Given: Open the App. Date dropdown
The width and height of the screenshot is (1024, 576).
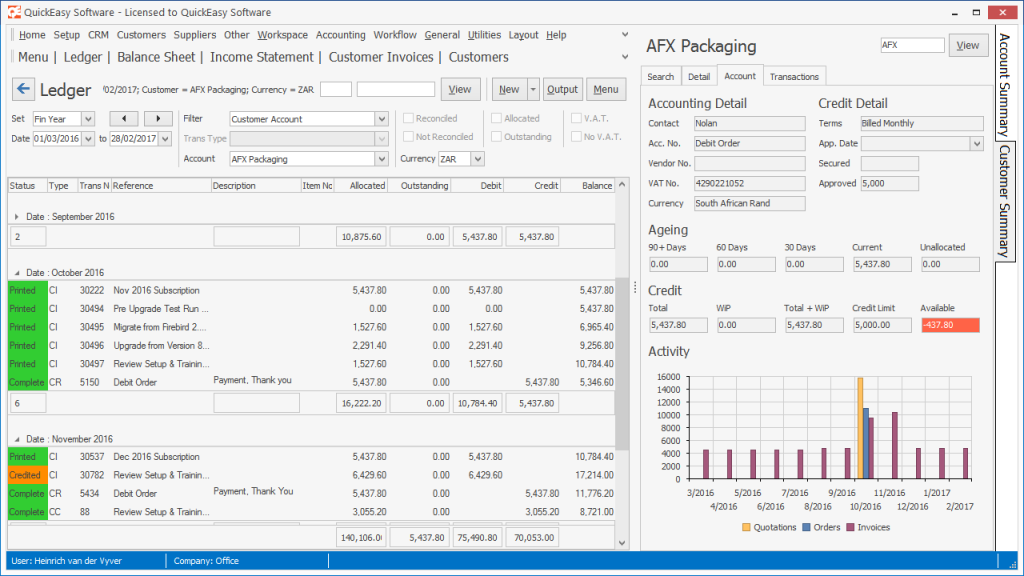Looking at the screenshot, I should tap(976, 143).
